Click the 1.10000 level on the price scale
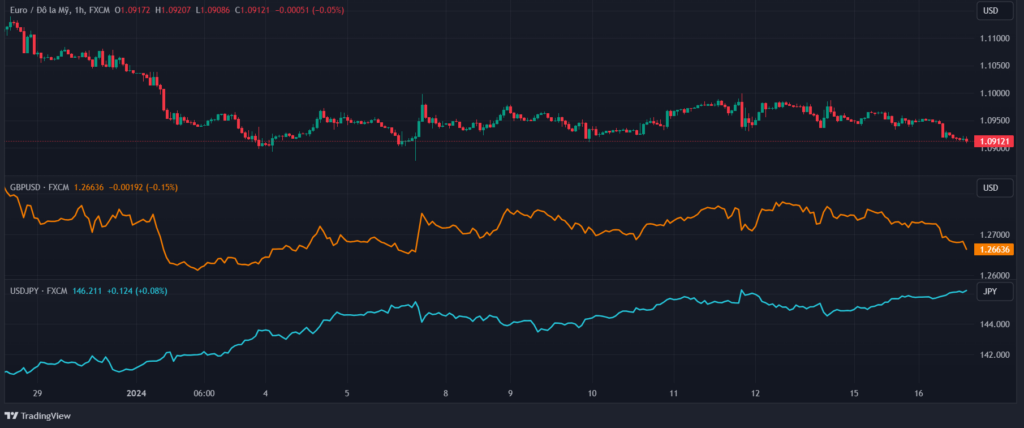Image resolution: width=1024 pixels, height=428 pixels. pyautogui.click(x=994, y=93)
